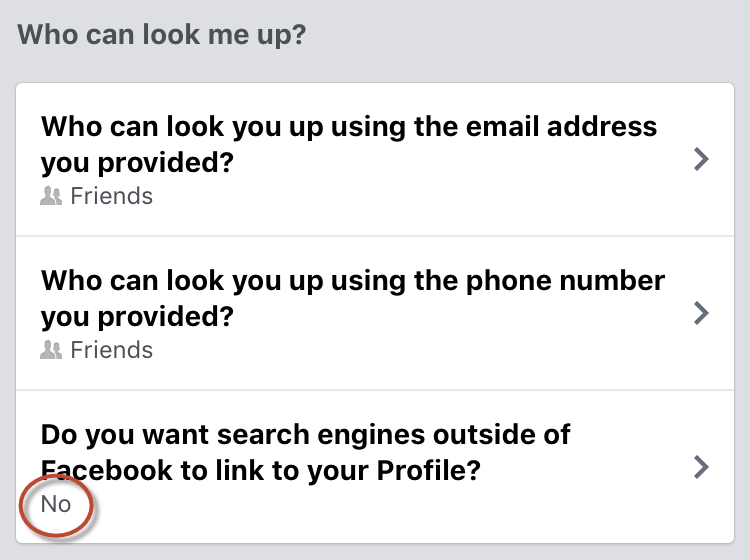Image resolution: width=750 pixels, height=560 pixels.
Task: Click friends icon under phone number question
Action: click(51, 350)
